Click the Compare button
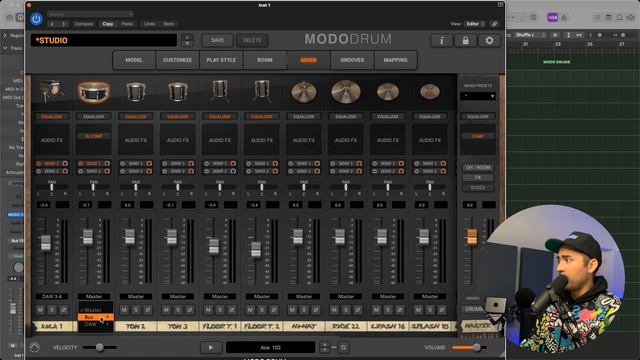 pos(84,24)
